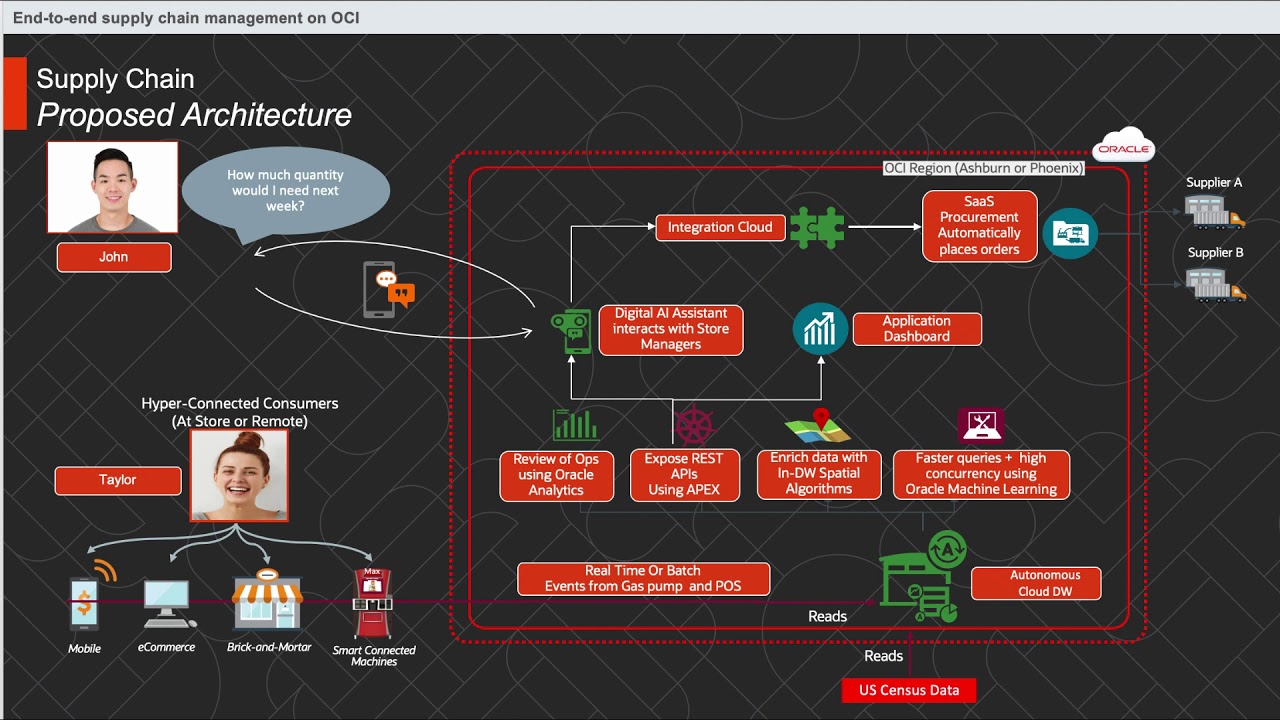Click Enrich data with In-DW Spatial Algorithms

coord(819,474)
